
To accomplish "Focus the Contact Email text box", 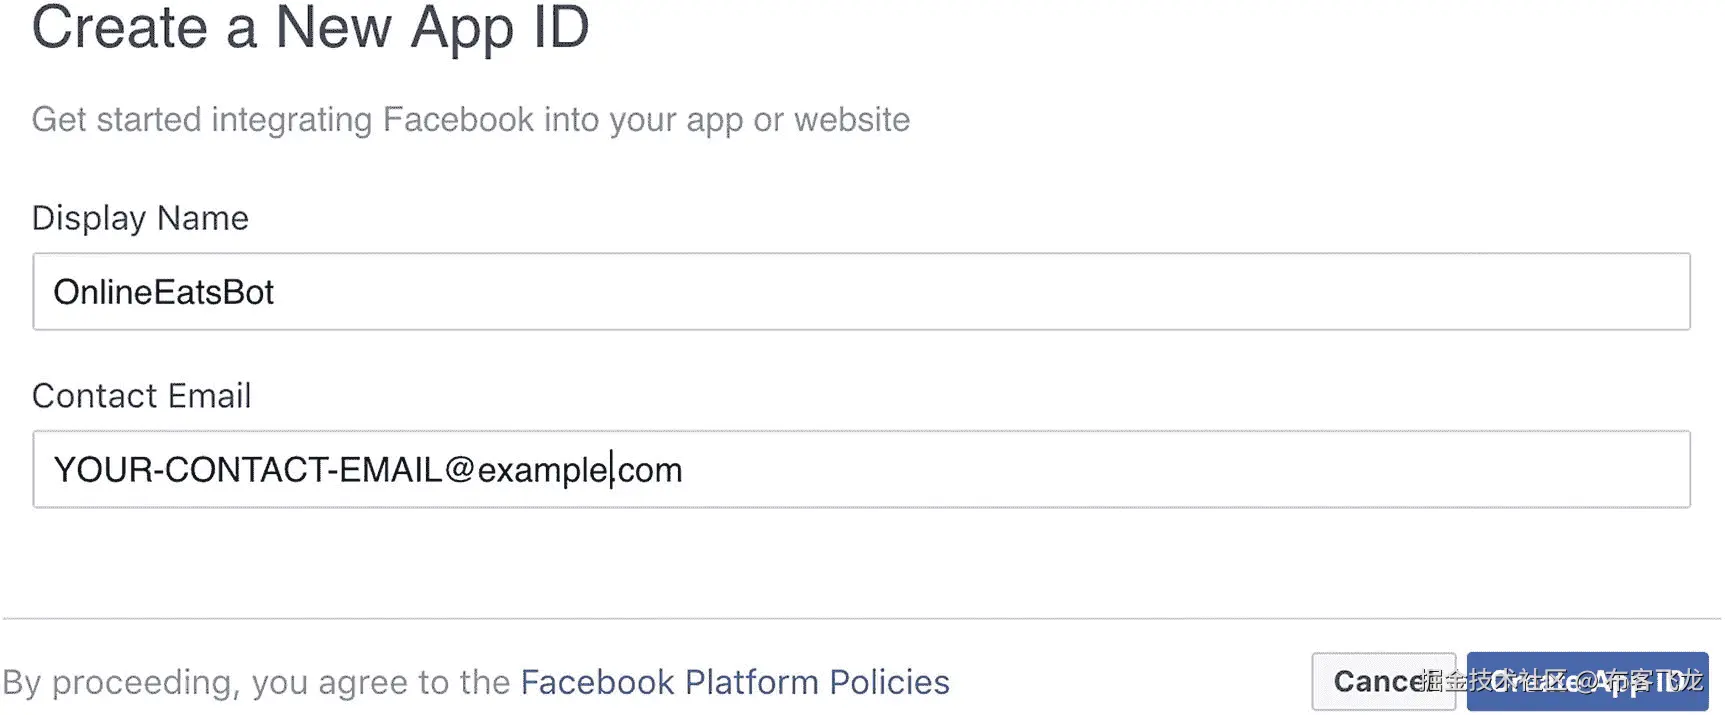I will click(x=860, y=469).
